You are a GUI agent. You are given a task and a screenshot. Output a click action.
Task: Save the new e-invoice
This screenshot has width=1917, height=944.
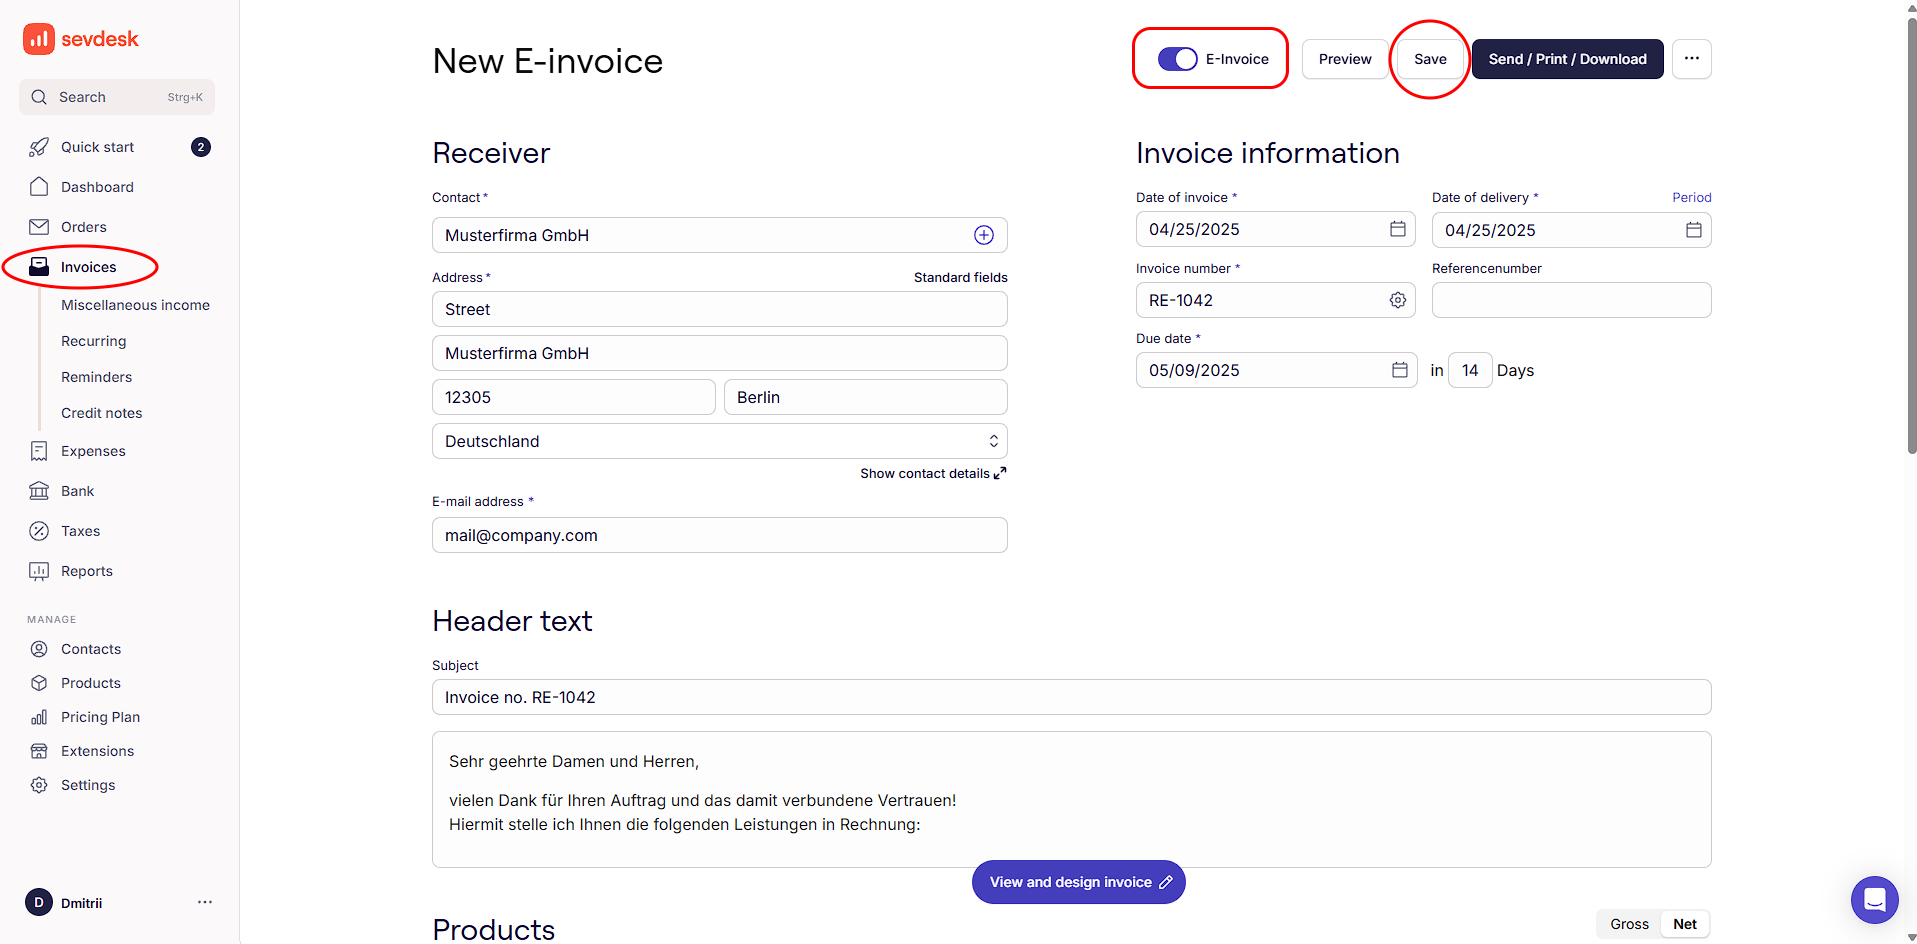pyautogui.click(x=1429, y=59)
